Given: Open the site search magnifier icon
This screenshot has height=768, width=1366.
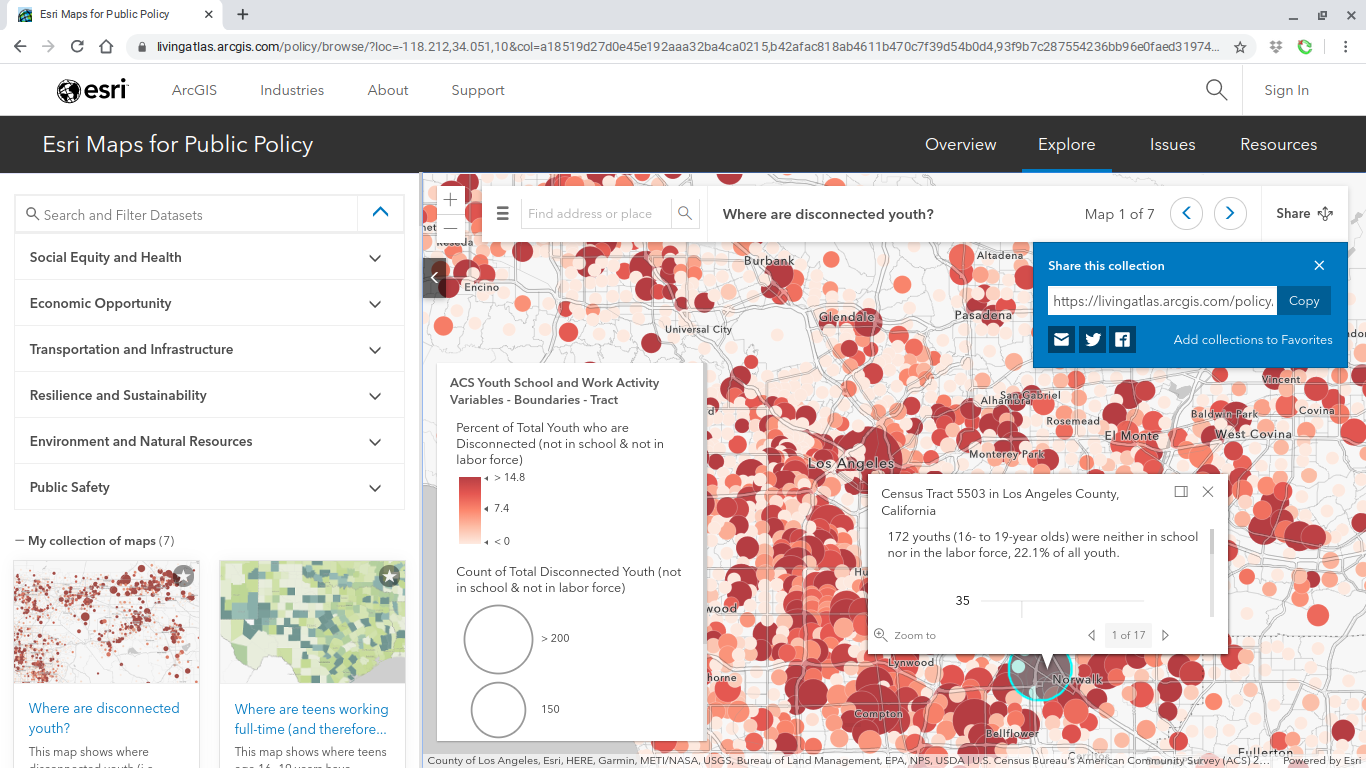Looking at the screenshot, I should pos(1216,90).
